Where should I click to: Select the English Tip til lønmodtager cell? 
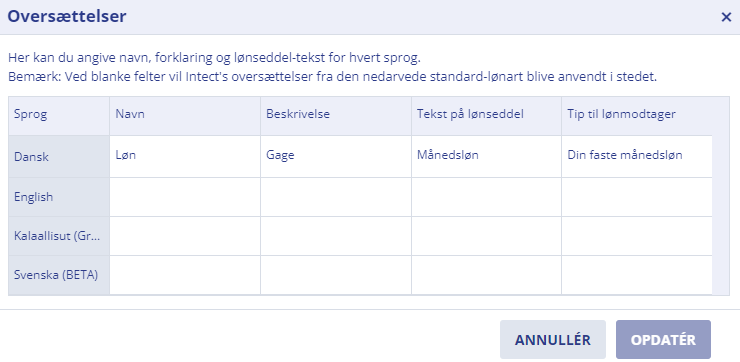[x=637, y=197]
